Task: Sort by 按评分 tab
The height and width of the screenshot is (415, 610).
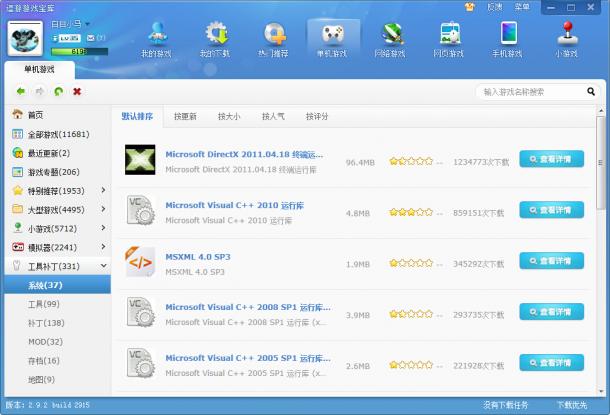Action: [317, 116]
